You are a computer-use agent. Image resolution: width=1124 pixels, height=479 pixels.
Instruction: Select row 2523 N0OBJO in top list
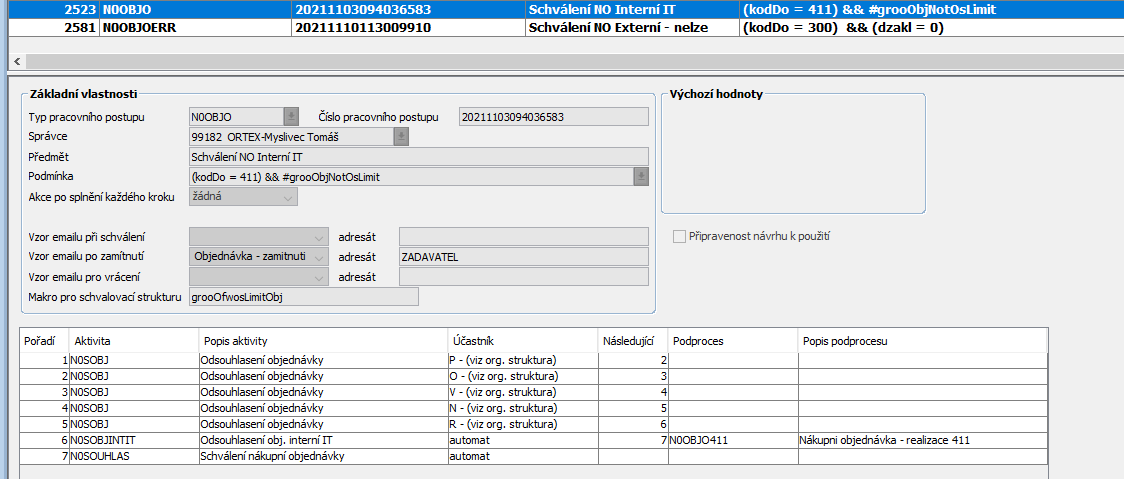(x=400, y=8)
